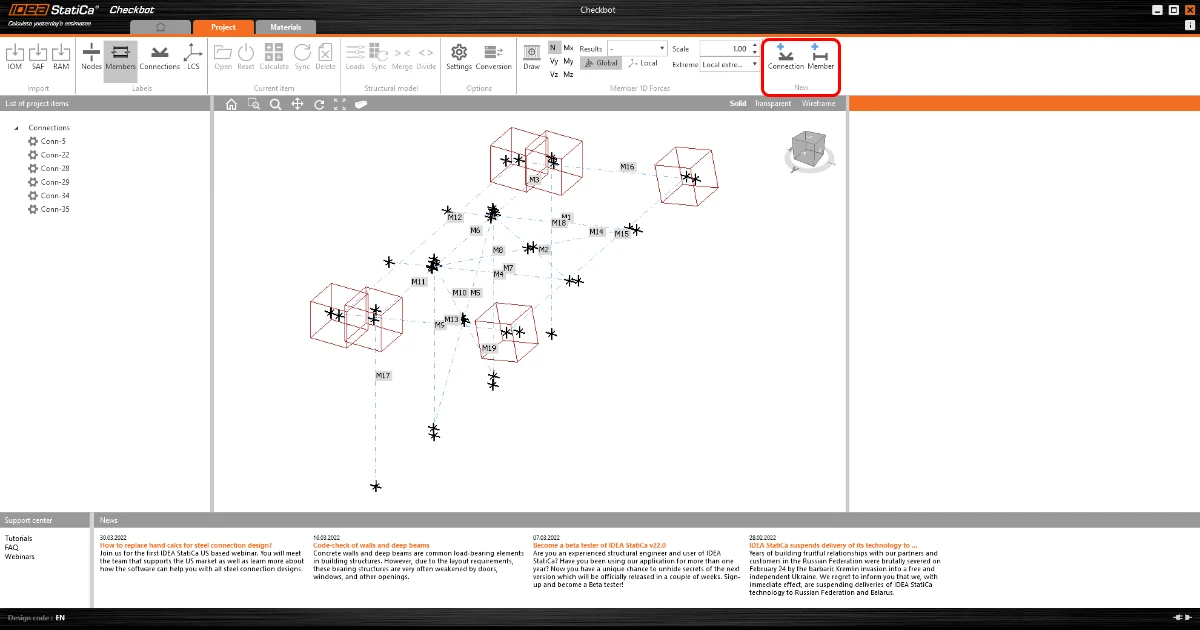1200x630 pixels.
Task: Switch to the Project tab
Action: (x=223, y=27)
